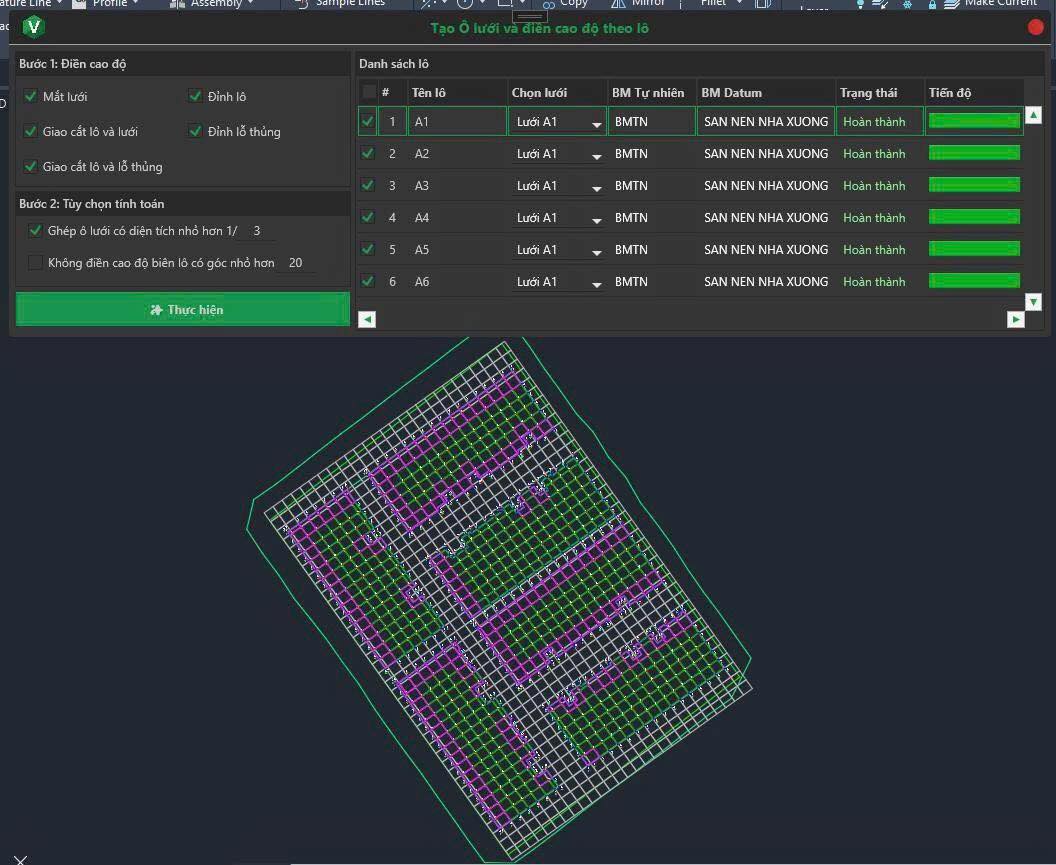Click the Hoàn thành status of lot A5

click(874, 249)
